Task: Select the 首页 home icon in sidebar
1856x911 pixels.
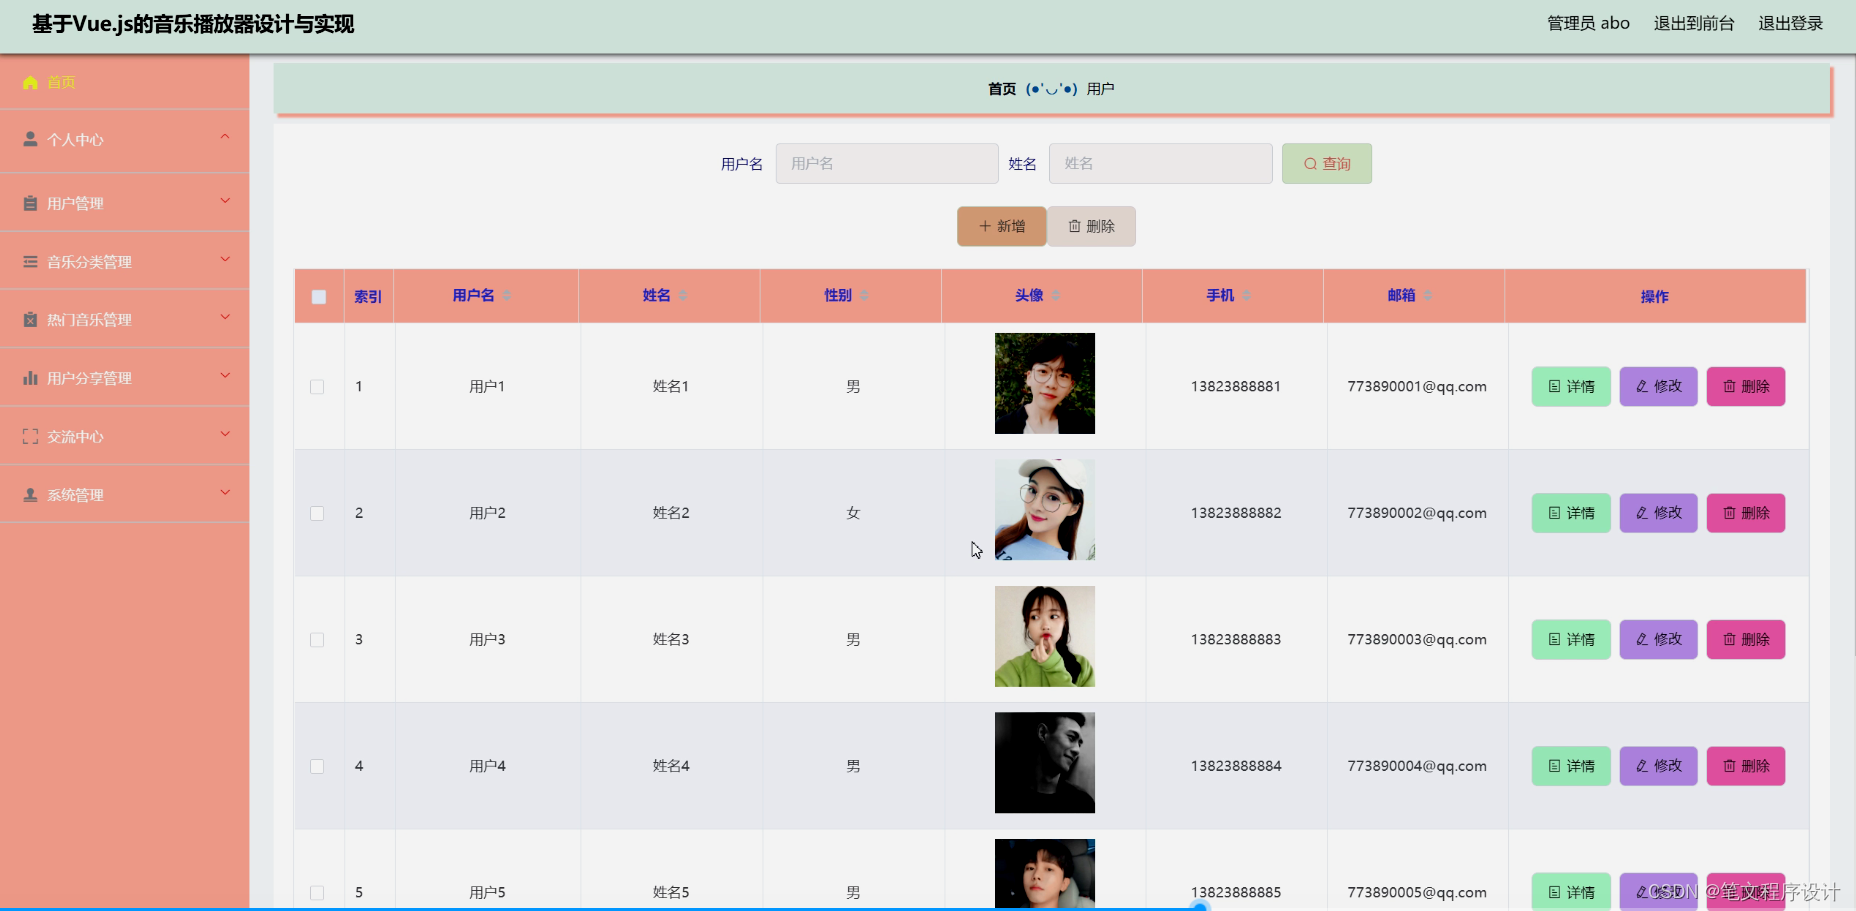Action: (30, 82)
